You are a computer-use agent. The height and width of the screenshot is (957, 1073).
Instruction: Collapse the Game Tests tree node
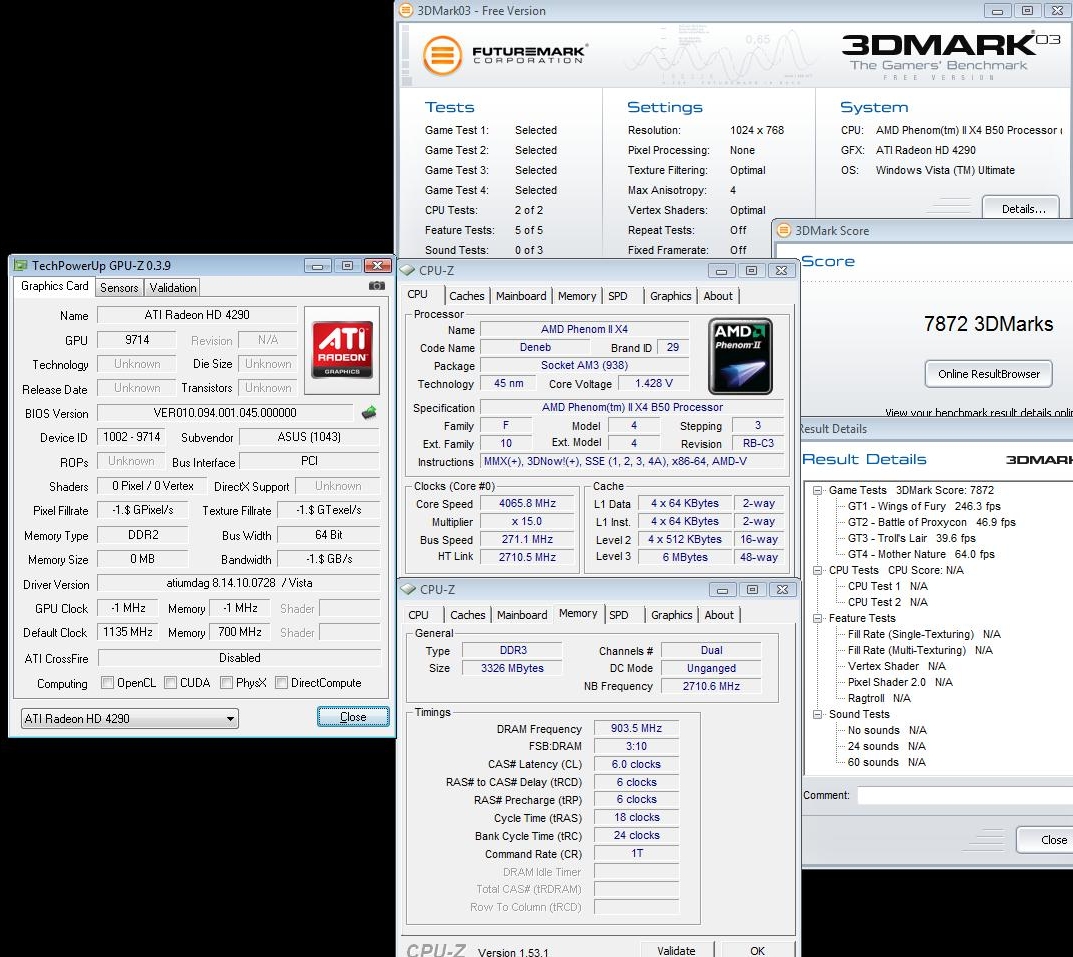(818, 490)
